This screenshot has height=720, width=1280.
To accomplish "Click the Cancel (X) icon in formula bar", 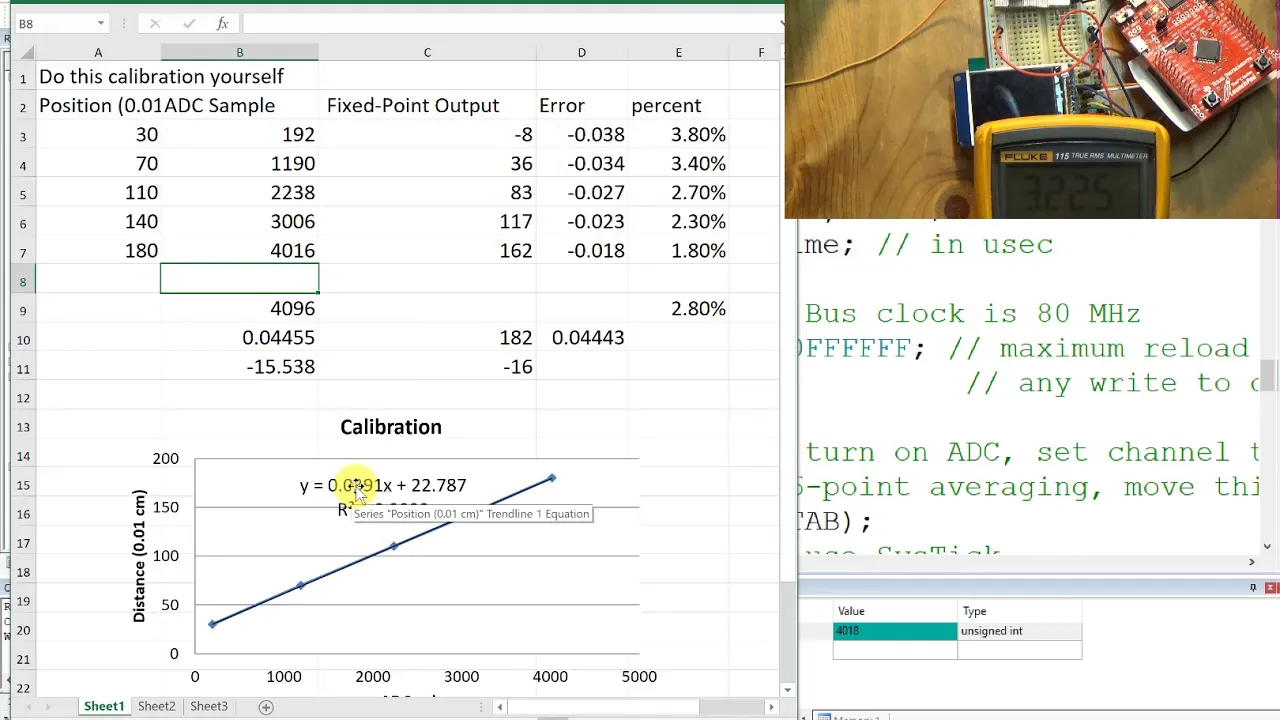I will pyautogui.click(x=155, y=23).
